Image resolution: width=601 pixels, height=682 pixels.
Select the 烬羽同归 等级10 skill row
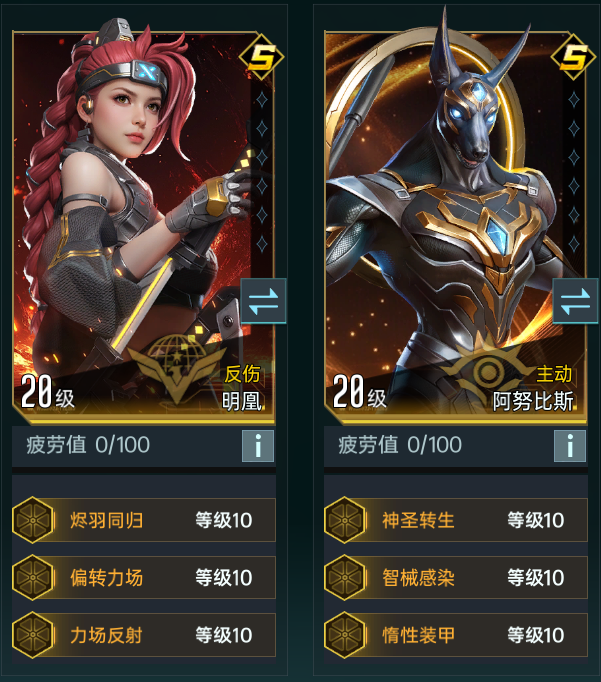pyautogui.click(x=144, y=520)
